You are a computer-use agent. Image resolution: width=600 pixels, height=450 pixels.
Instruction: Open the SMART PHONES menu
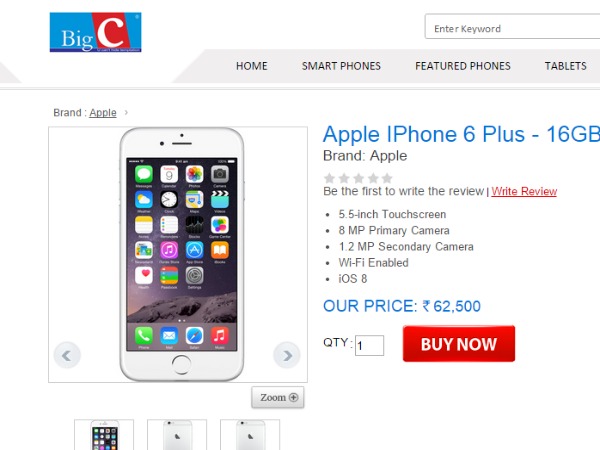tap(341, 66)
